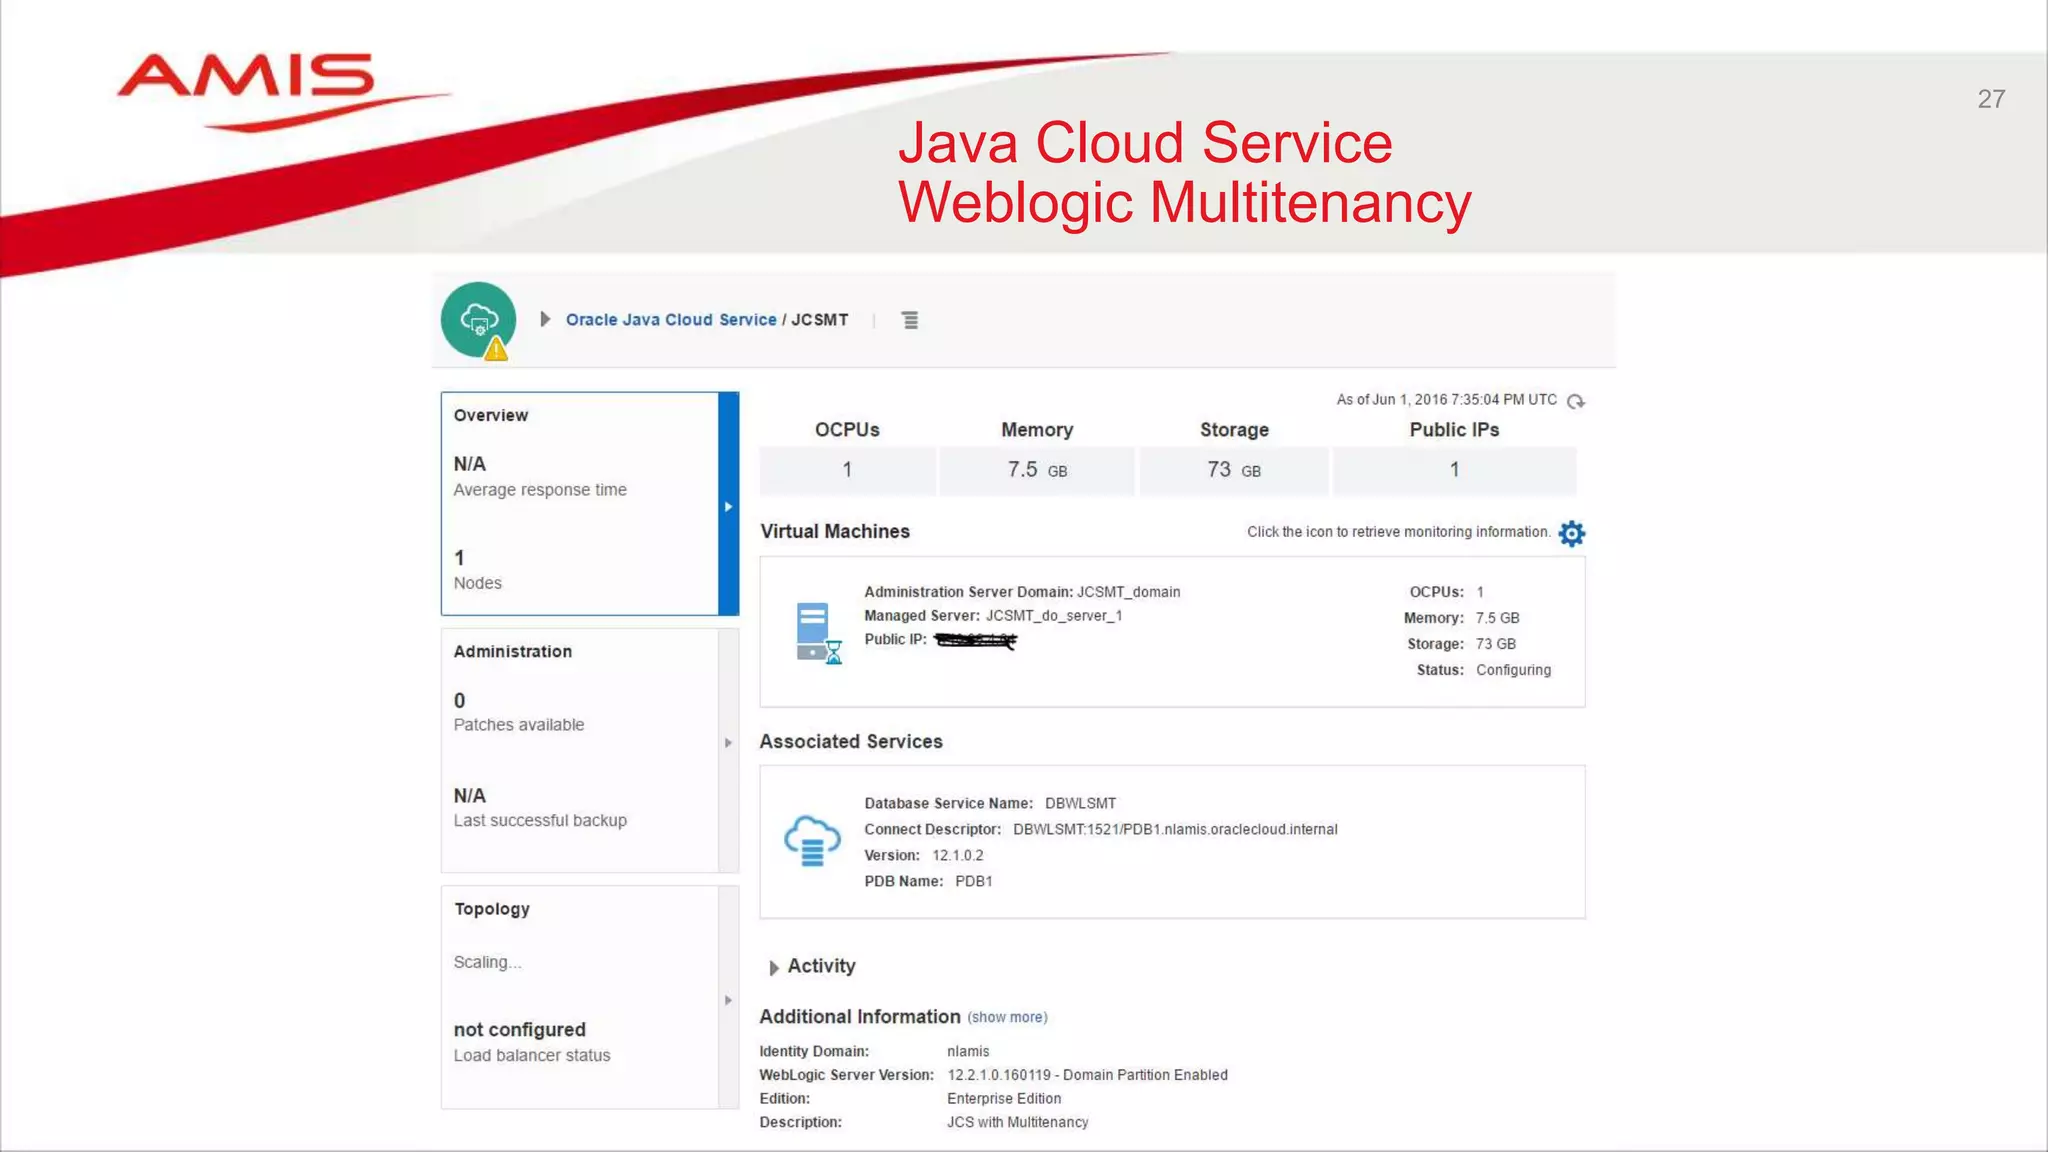Click the Status Configuring text
Screen dimensions: 2048x1152
1484,670
